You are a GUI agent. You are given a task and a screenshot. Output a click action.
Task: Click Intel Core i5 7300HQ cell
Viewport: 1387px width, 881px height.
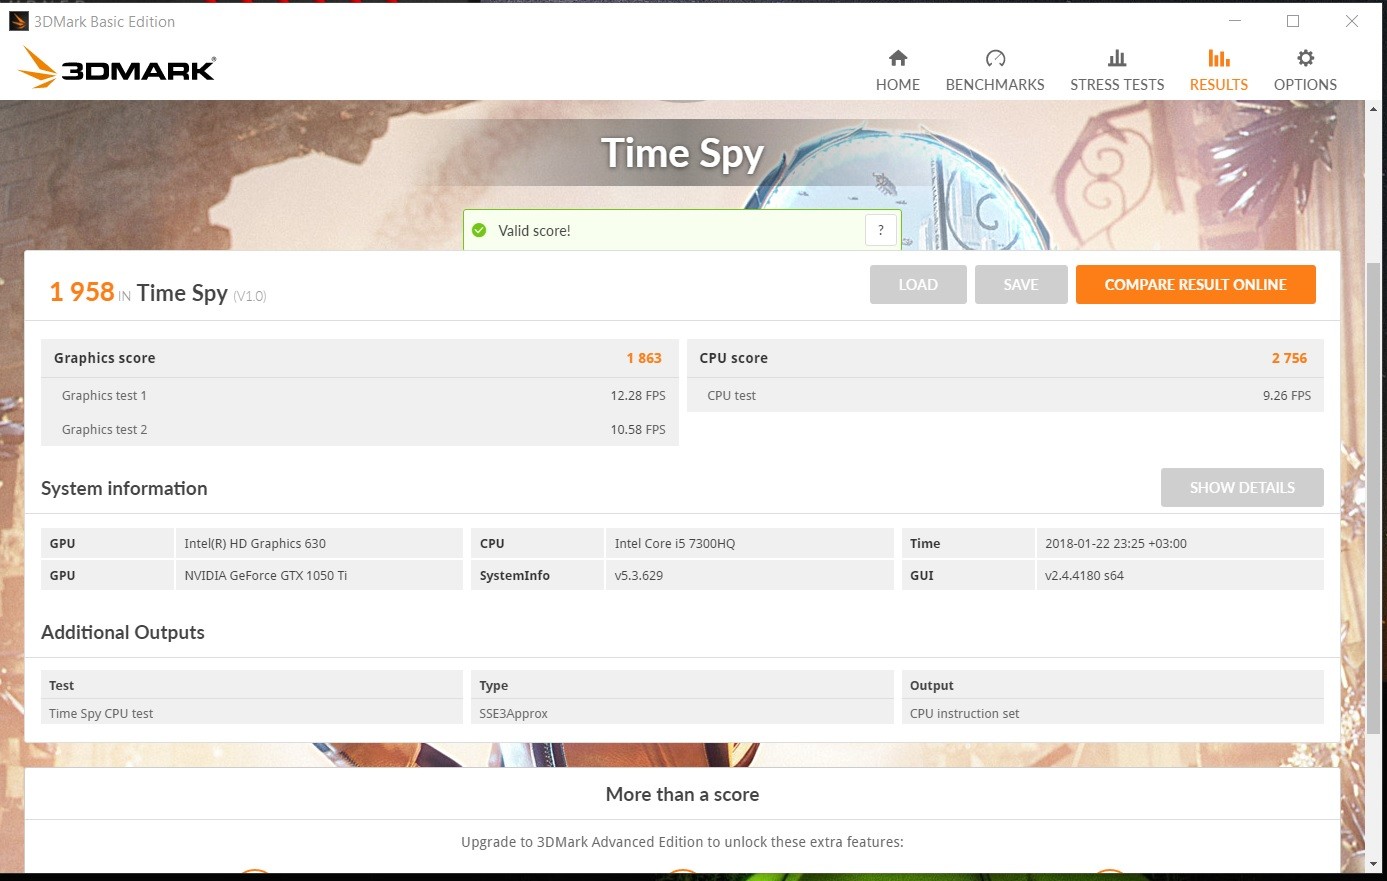pyautogui.click(x=749, y=543)
